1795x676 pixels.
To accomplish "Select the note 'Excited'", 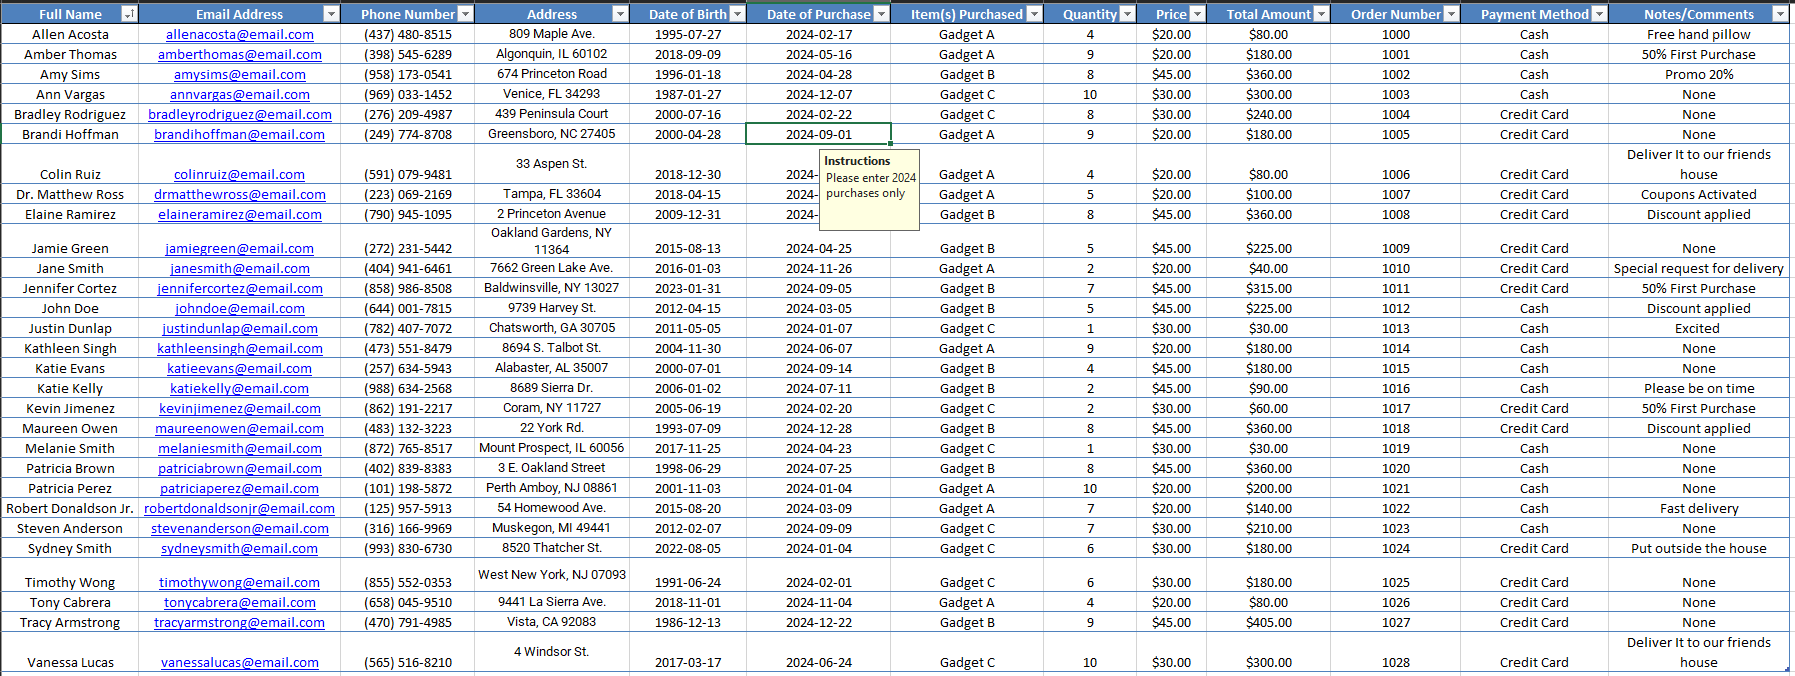I will [1699, 328].
